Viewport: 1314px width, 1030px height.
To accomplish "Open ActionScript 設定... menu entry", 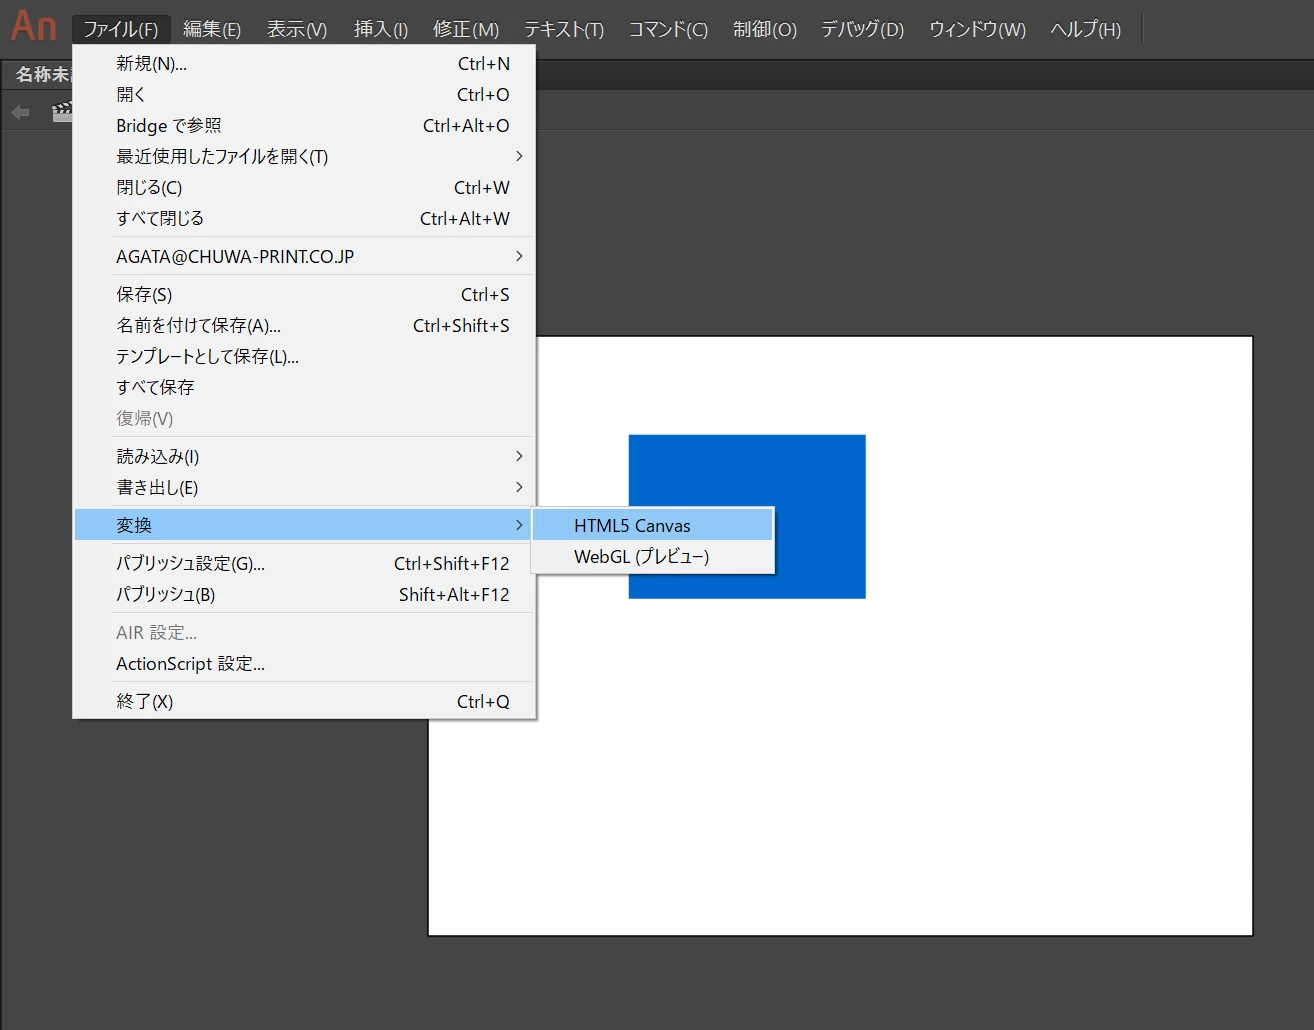I will click(x=305, y=664).
